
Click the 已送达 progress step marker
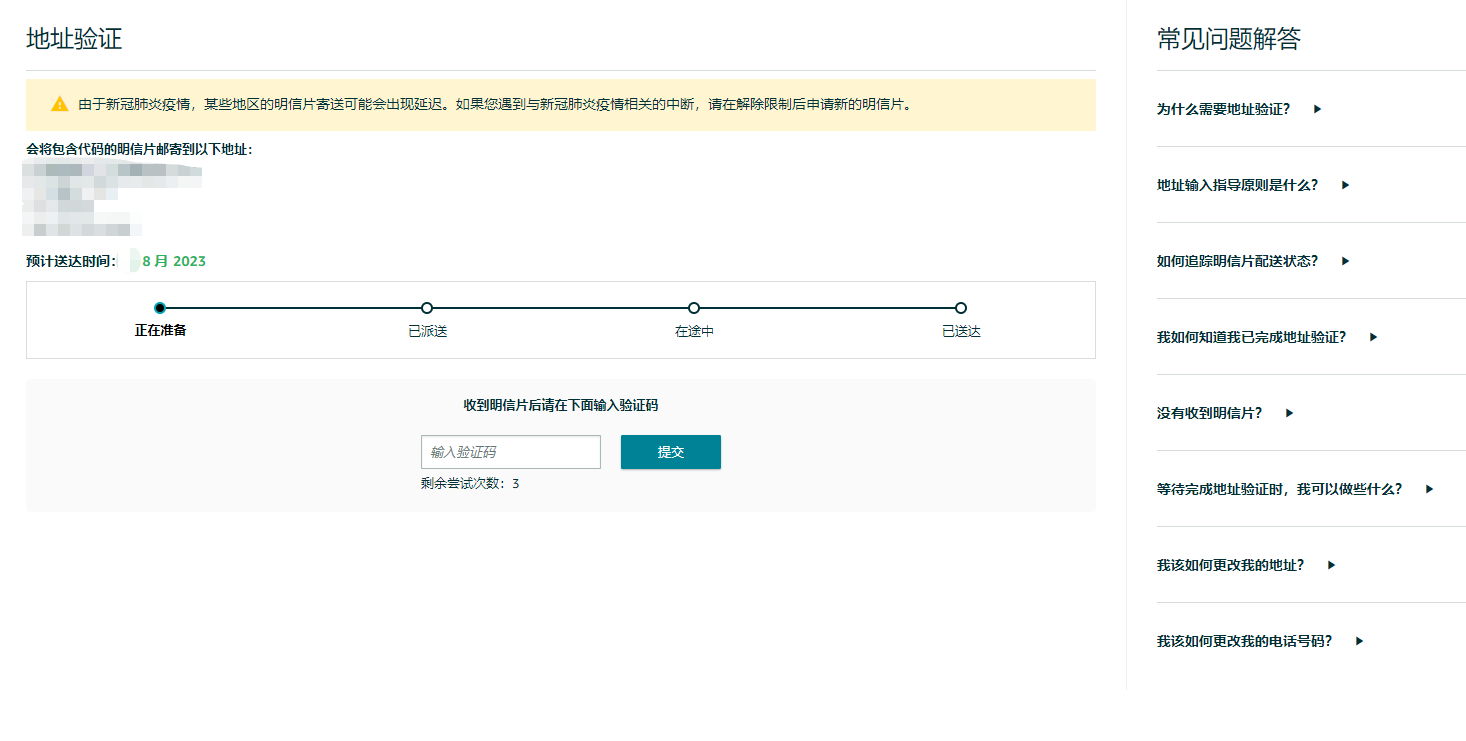[x=961, y=308]
